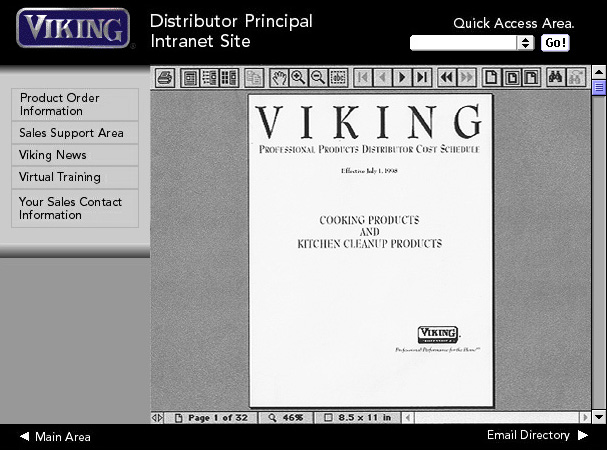Open Viking News

pos(75,155)
